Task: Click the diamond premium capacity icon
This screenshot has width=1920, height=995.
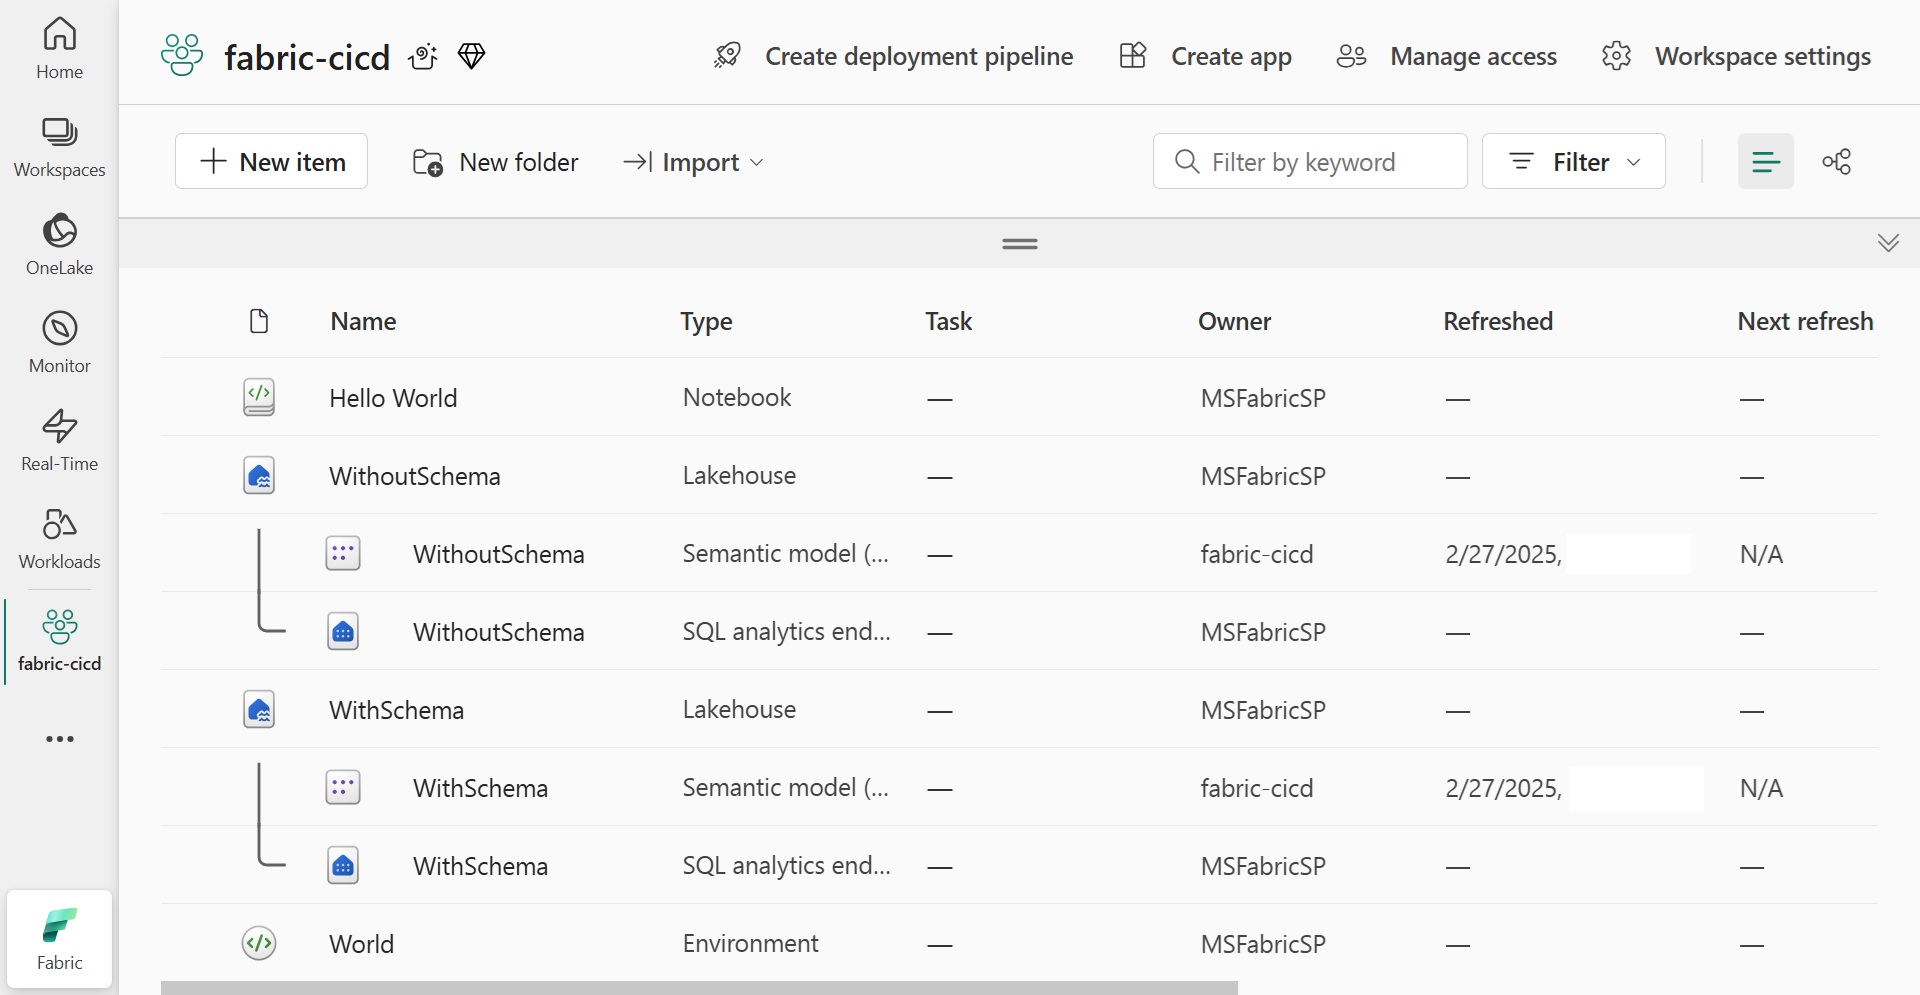Action: pos(472,56)
